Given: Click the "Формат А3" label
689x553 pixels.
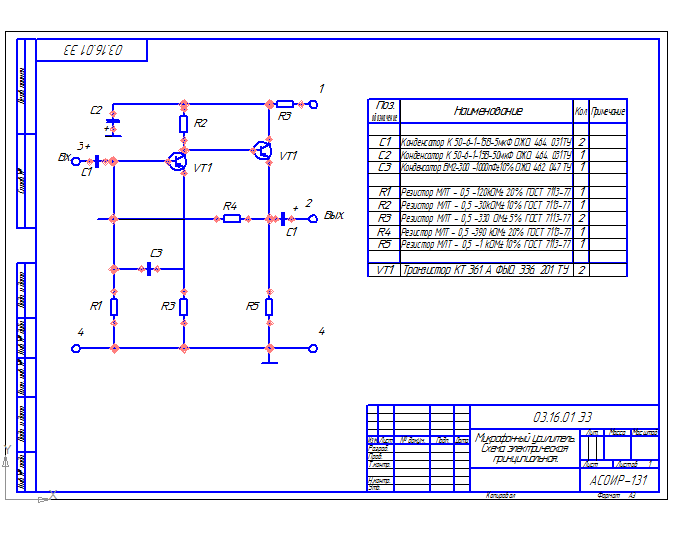Looking at the screenshot, I should click(x=616, y=496).
